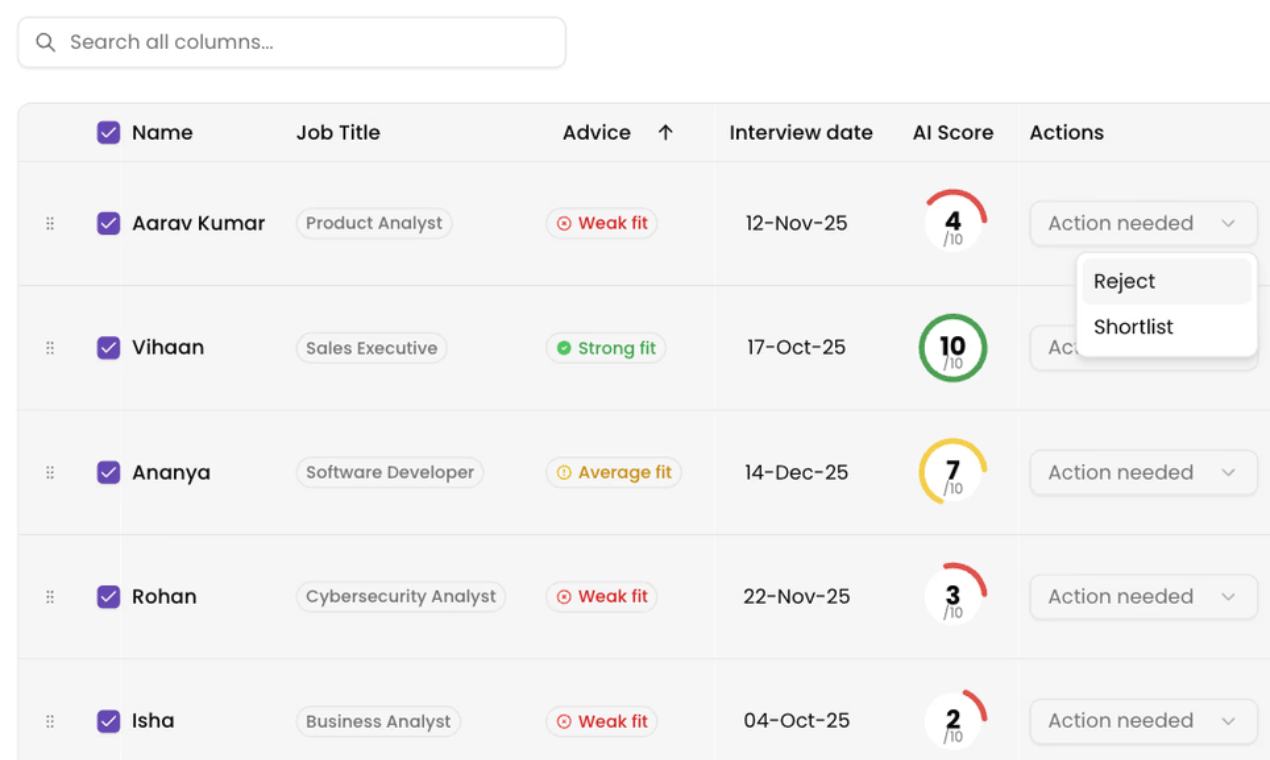Uncheck Ananya's row checkbox

(x=108, y=472)
